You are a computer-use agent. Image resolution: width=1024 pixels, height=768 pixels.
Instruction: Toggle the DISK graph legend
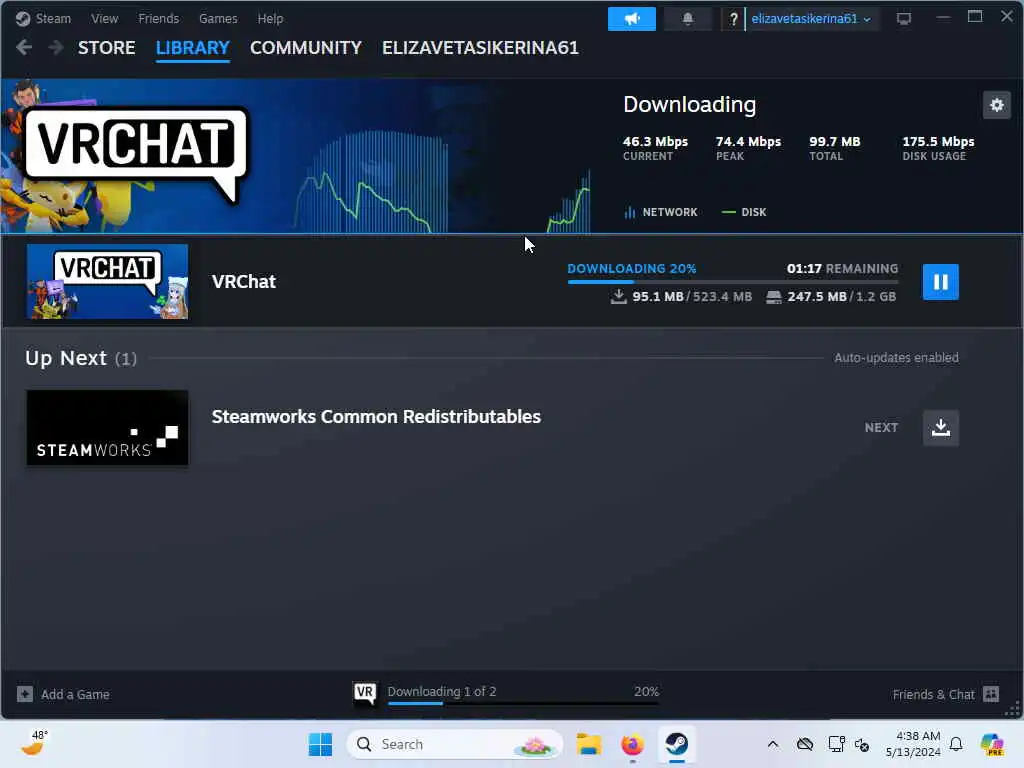coord(744,212)
